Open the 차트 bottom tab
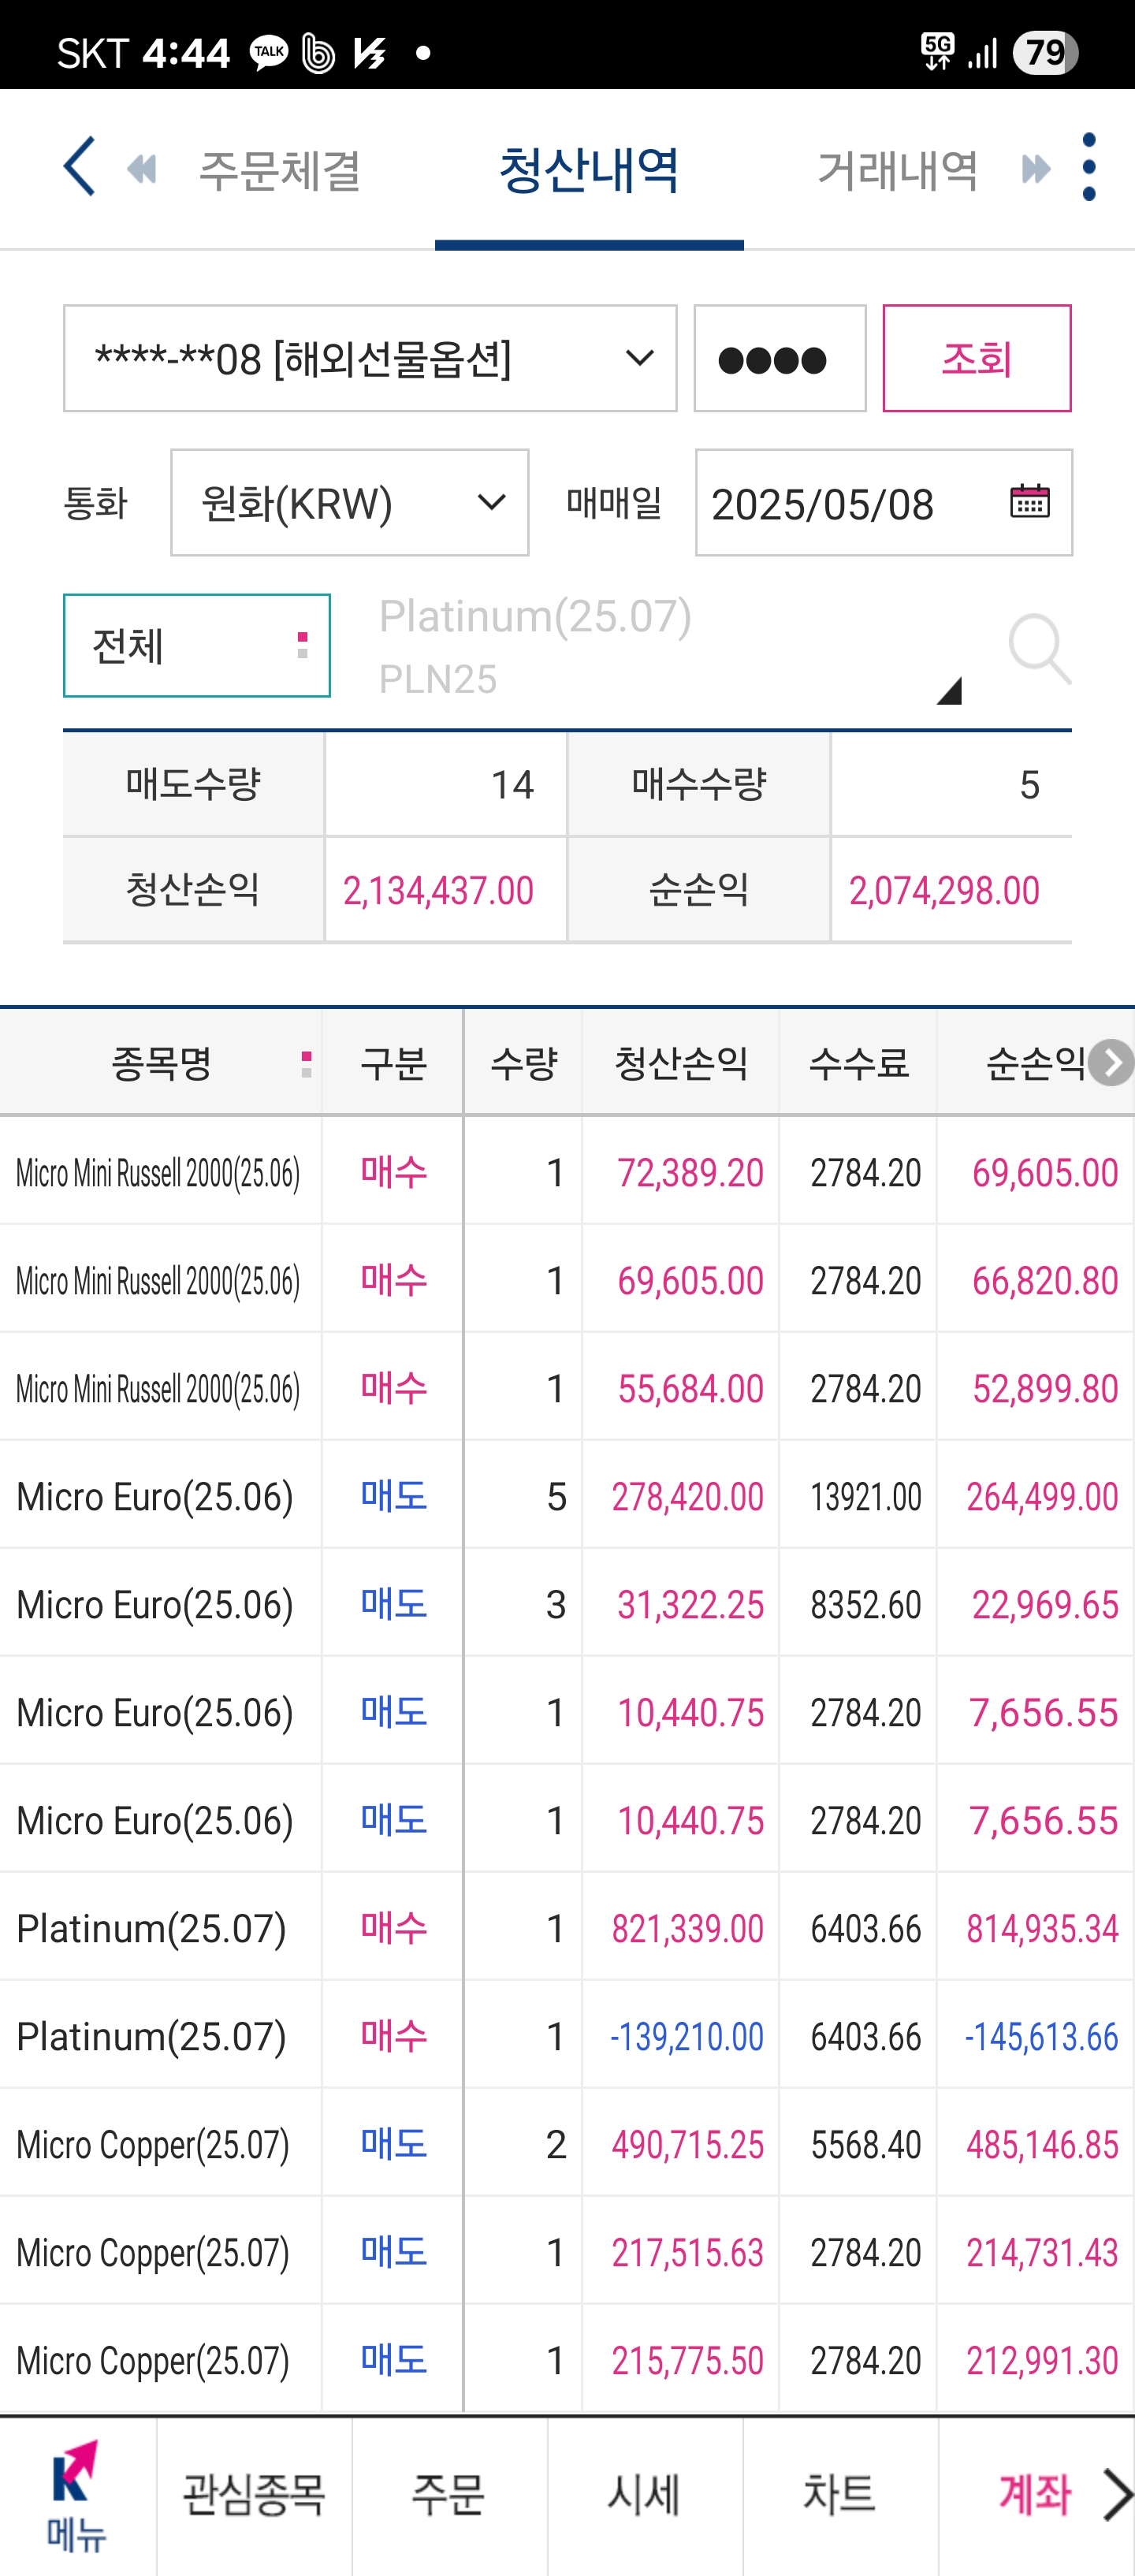Viewport: 1135px width, 2576px height. point(840,2495)
